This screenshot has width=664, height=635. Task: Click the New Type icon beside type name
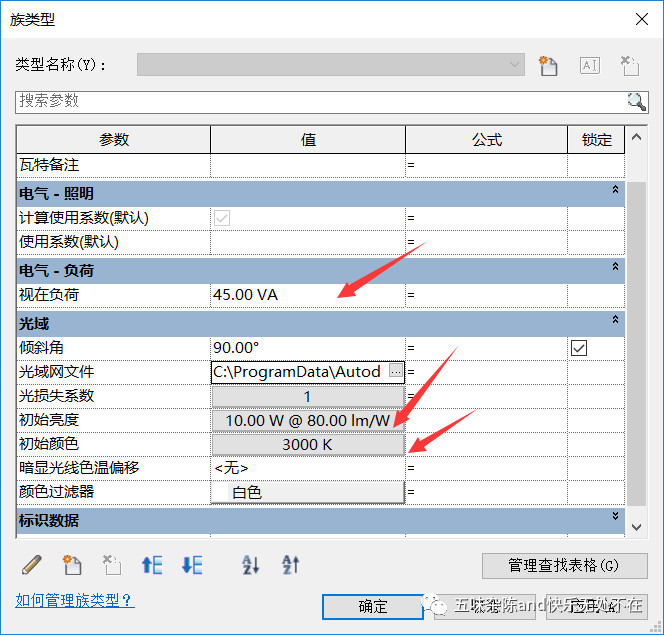(x=548, y=66)
